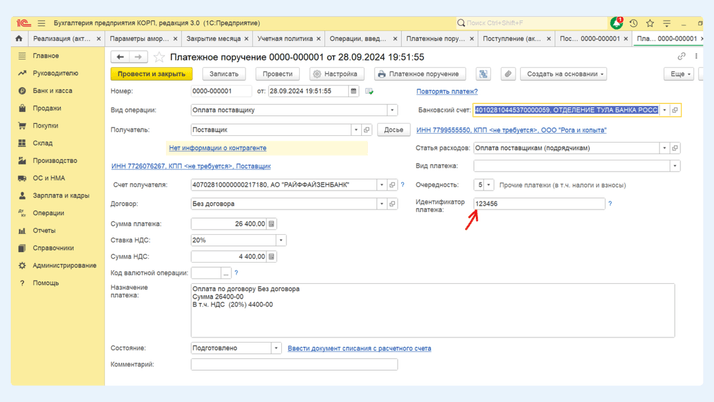714x402 pixels.
Task: Navigate back using the left arrow button
Action: [120, 57]
